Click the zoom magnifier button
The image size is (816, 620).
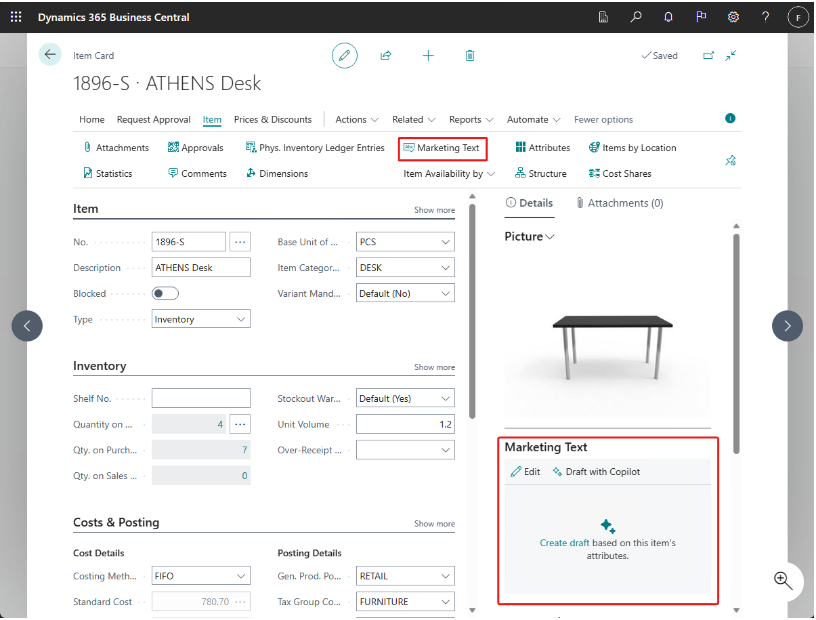(783, 580)
